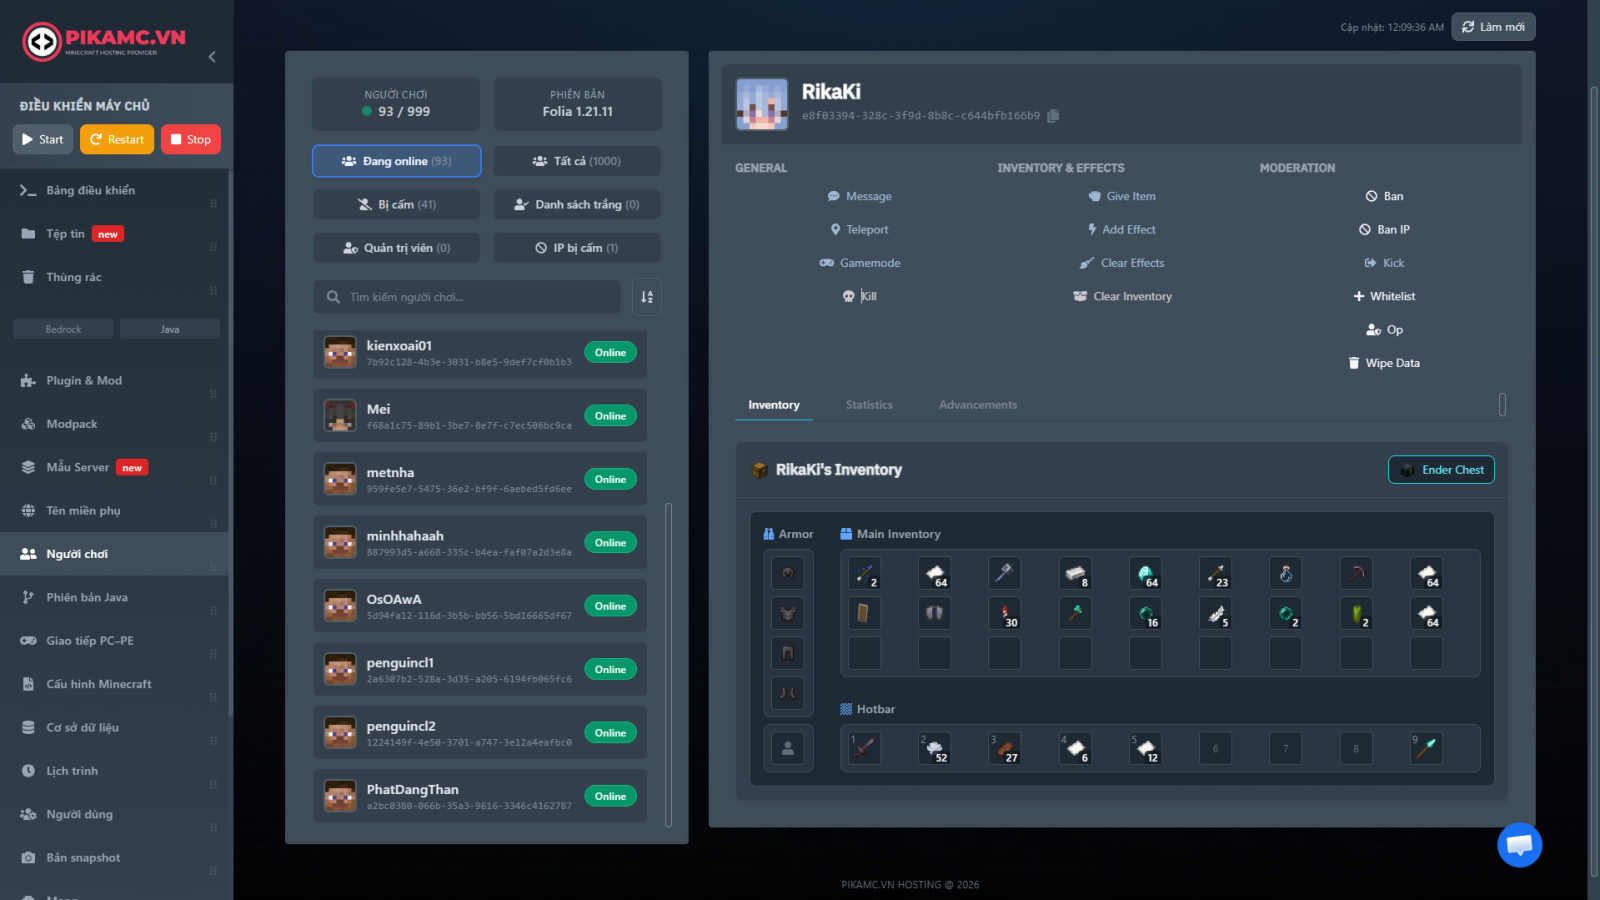This screenshot has width=1600, height=900.
Task: Kill the player RikaKi
Action: coord(859,296)
